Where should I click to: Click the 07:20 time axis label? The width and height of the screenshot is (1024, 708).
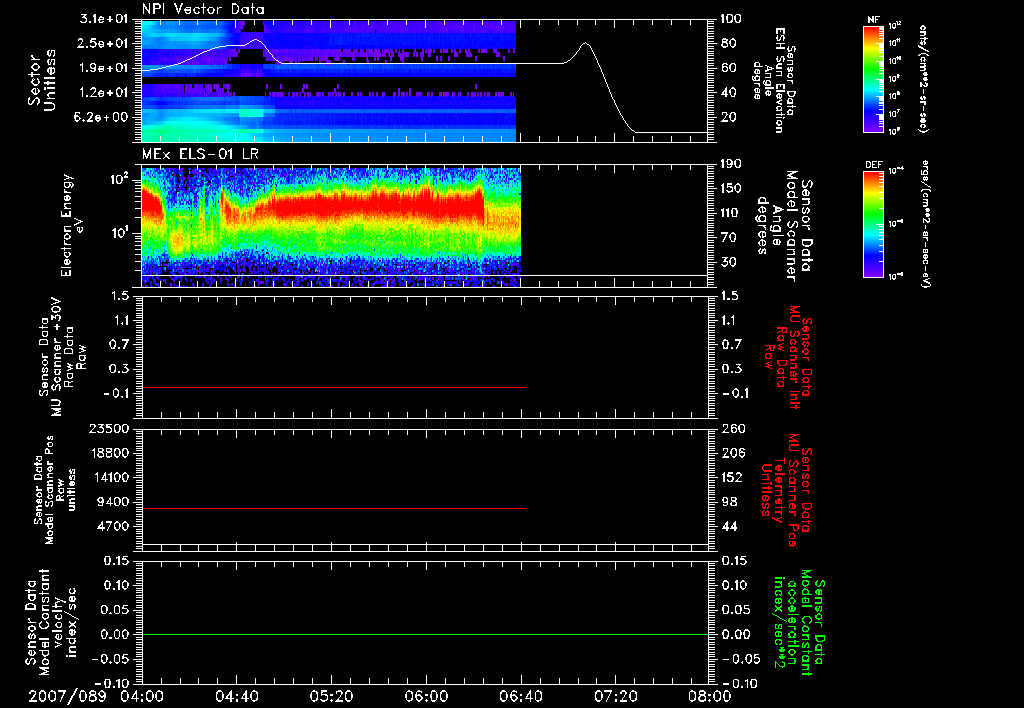pyautogui.click(x=615, y=696)
